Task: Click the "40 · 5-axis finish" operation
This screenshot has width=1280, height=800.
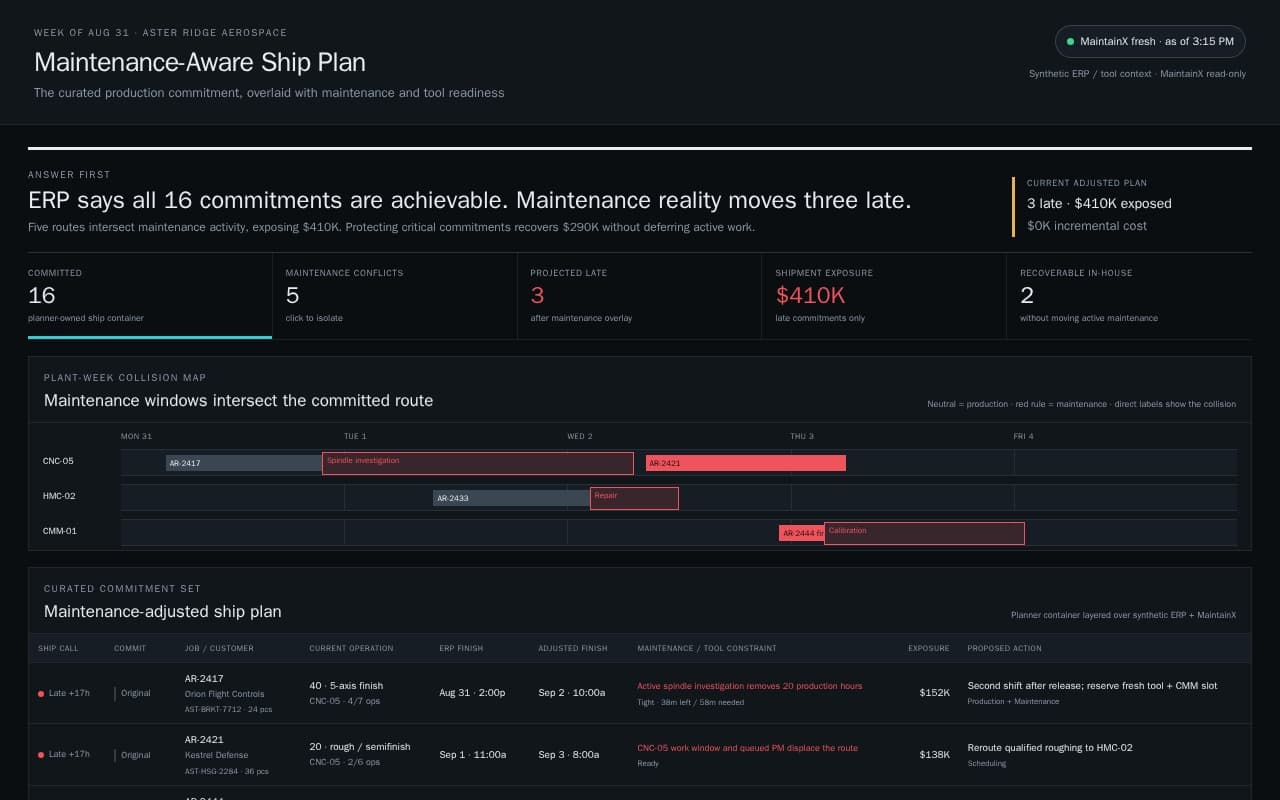Action: point(346,686)
